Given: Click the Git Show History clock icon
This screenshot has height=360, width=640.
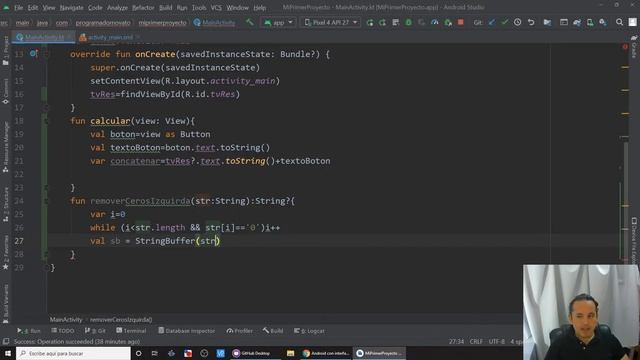Looking at the screenshot, I should click(518, 22).
